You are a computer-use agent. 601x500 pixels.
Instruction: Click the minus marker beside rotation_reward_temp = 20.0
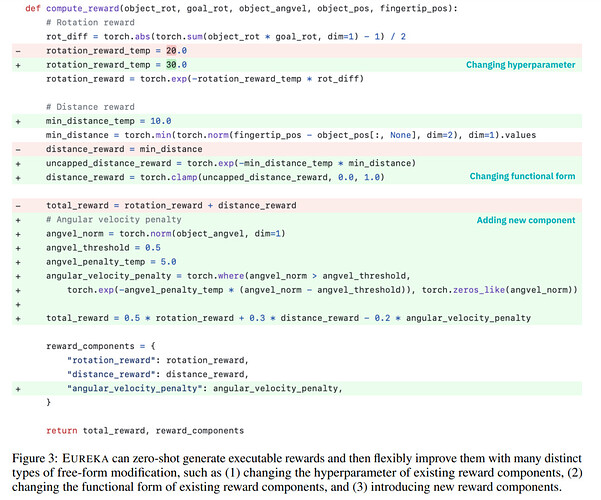pyautogui.click(x=18, y=51)
